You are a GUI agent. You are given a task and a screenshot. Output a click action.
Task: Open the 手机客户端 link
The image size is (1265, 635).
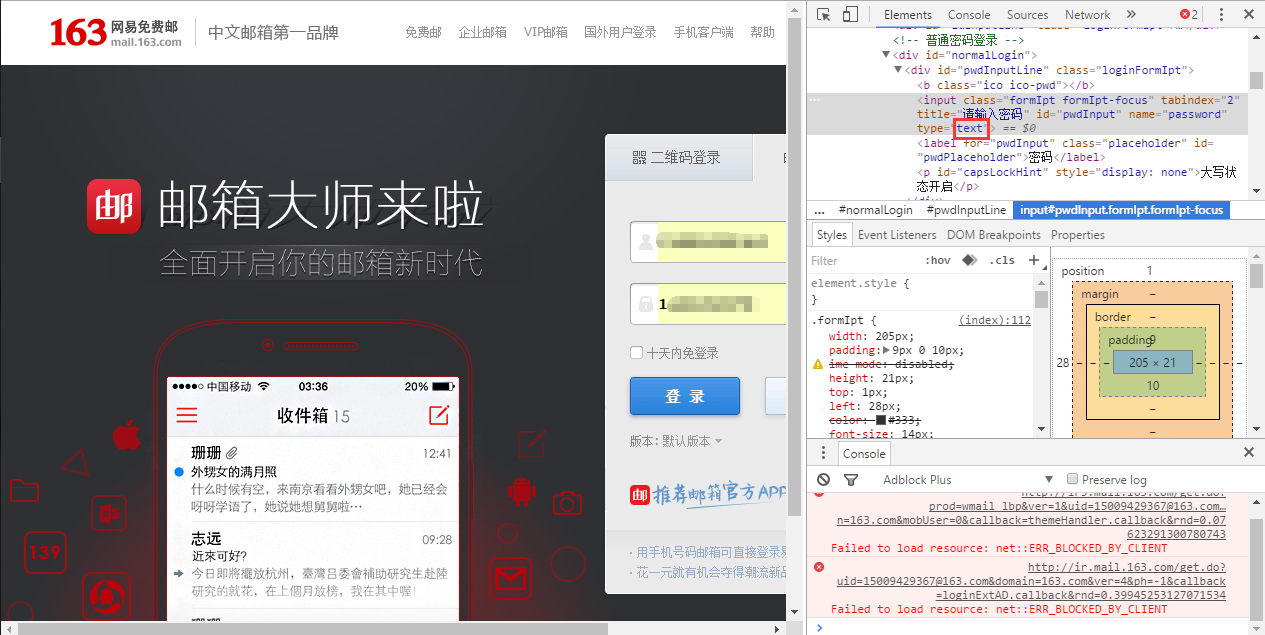point(703,32)
